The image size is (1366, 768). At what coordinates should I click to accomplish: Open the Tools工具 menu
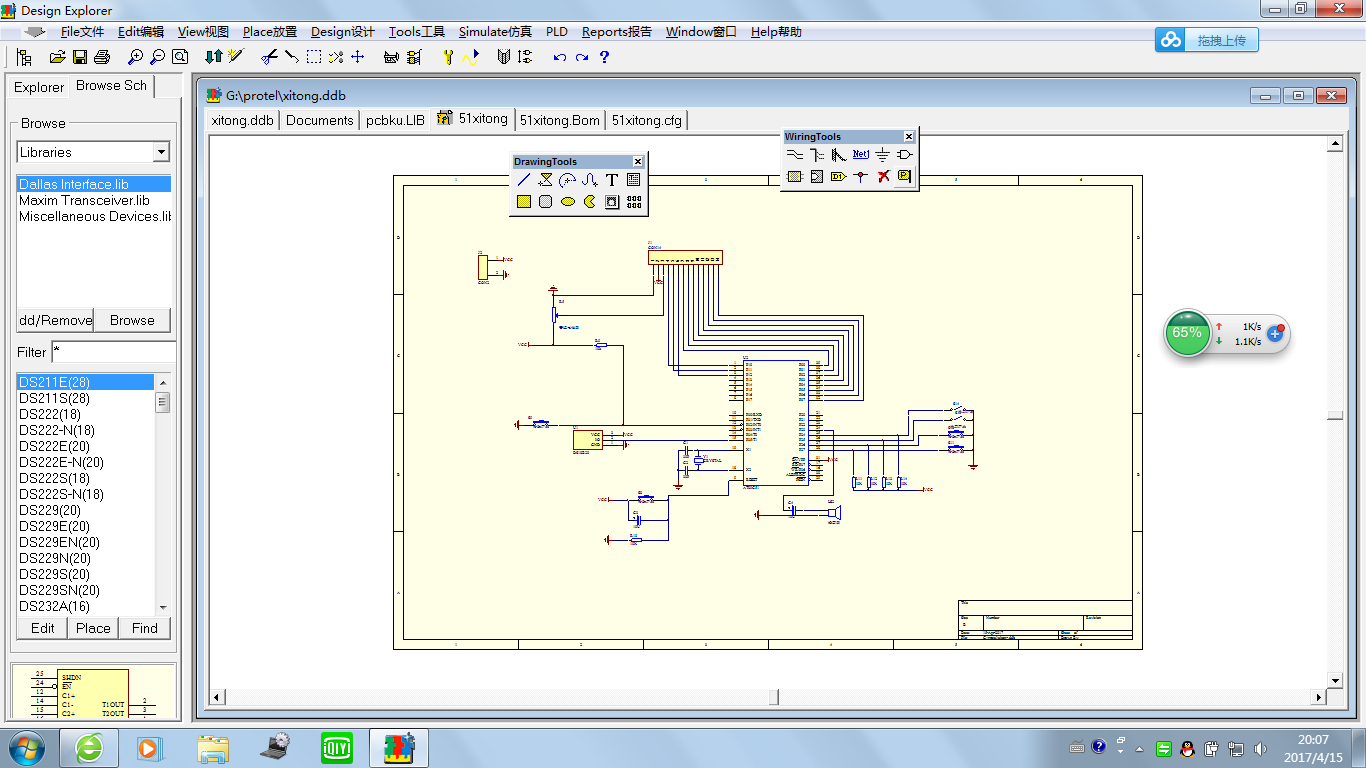[416, 32]
